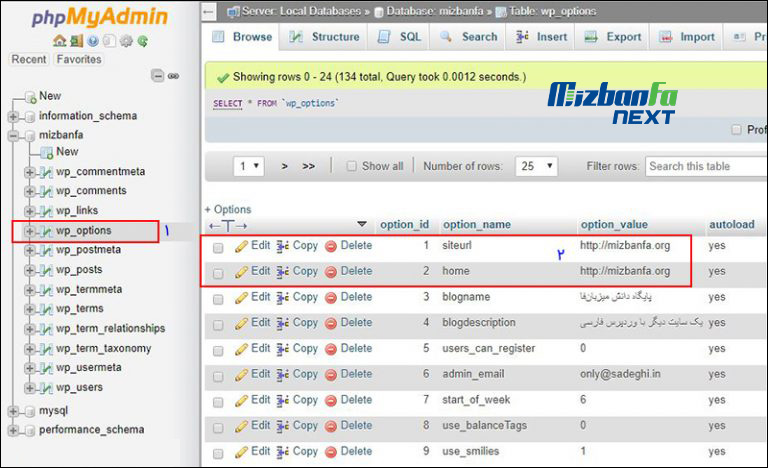This screenshot has height=468, width=768.
Task: Open the Export tab
Action: pos(612,37)
